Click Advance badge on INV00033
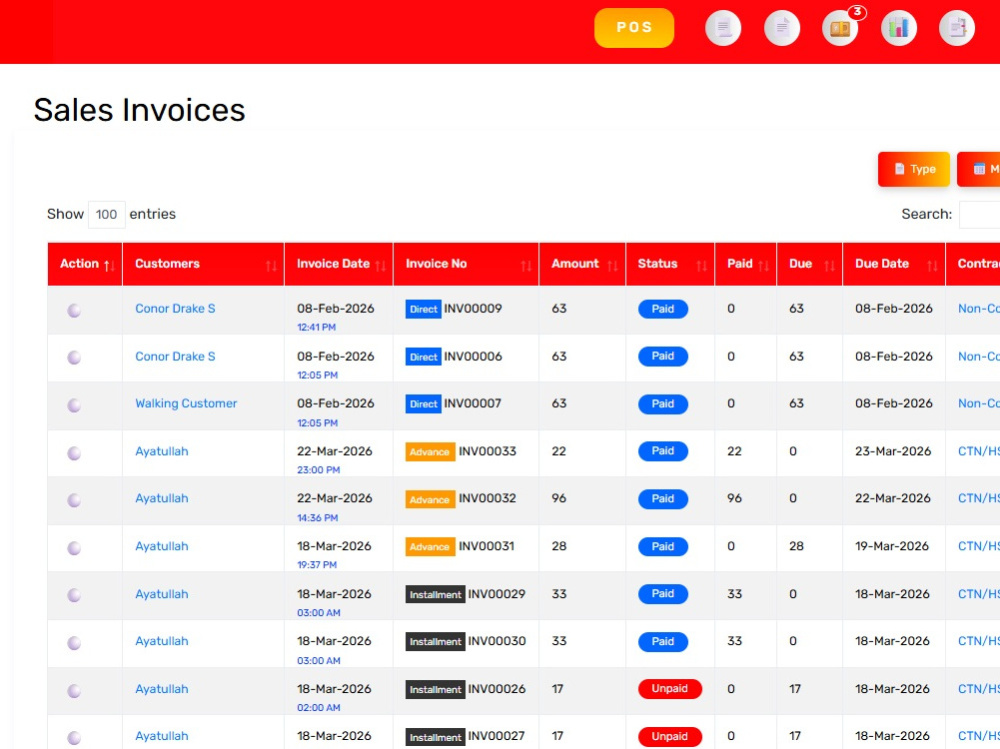 coord(430,452)
